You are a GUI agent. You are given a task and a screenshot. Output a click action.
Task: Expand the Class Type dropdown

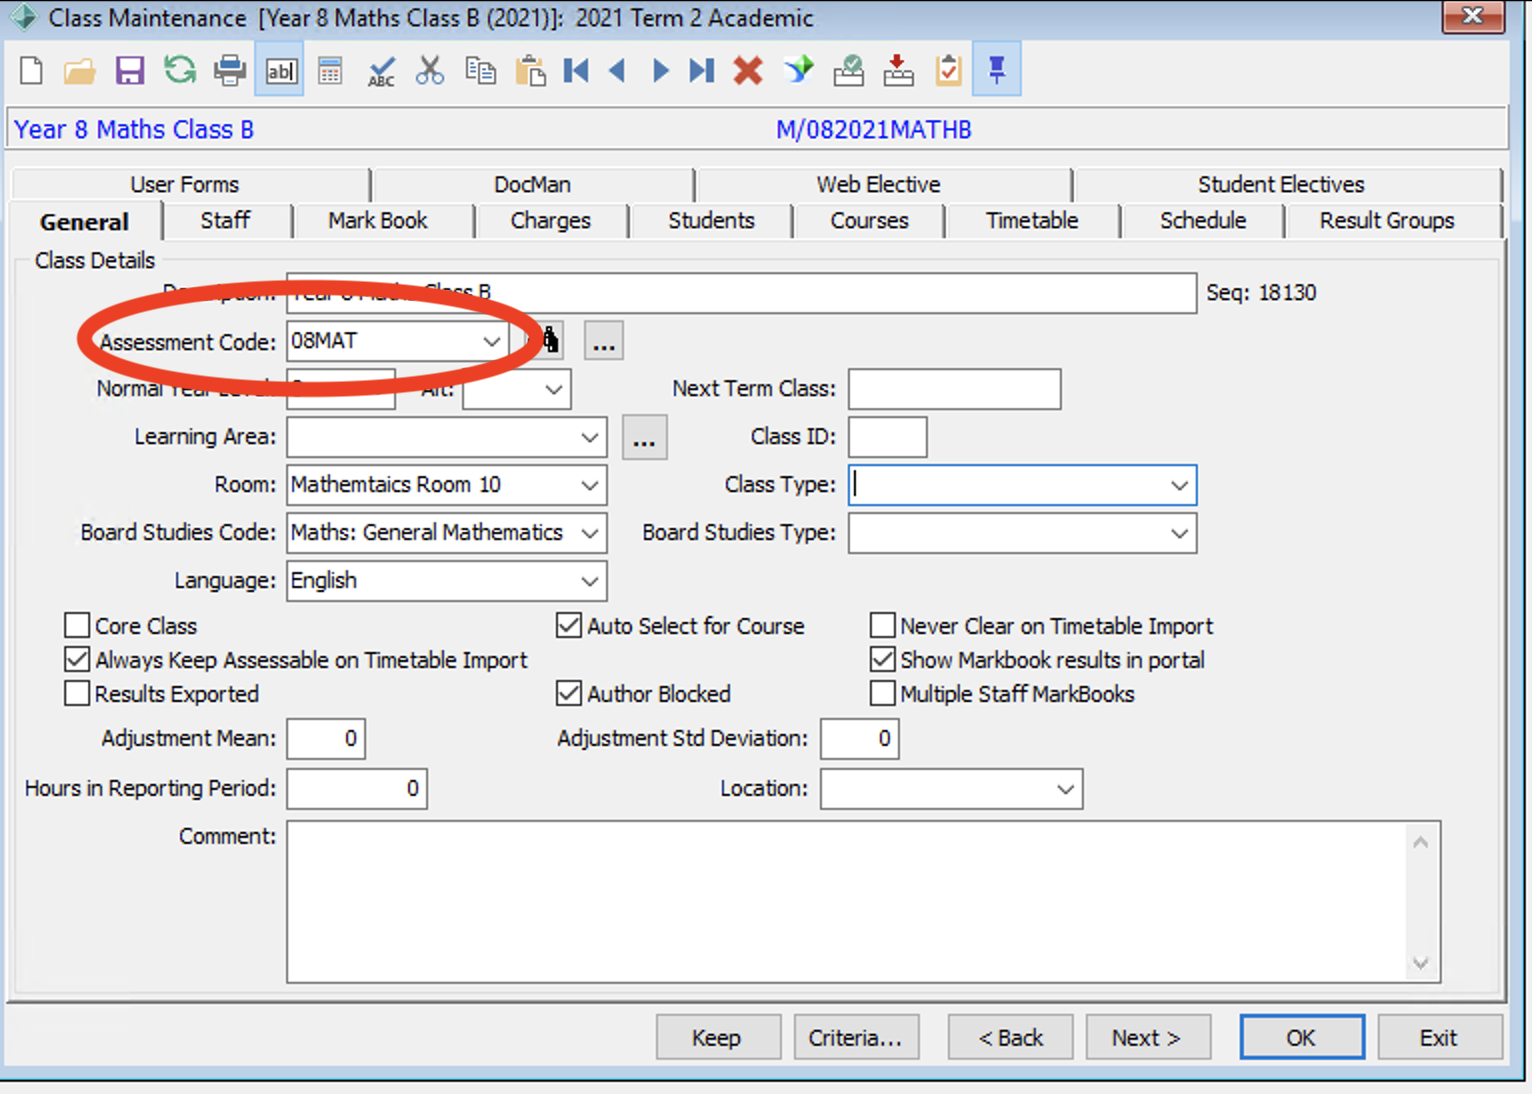tap(1179, 485)
